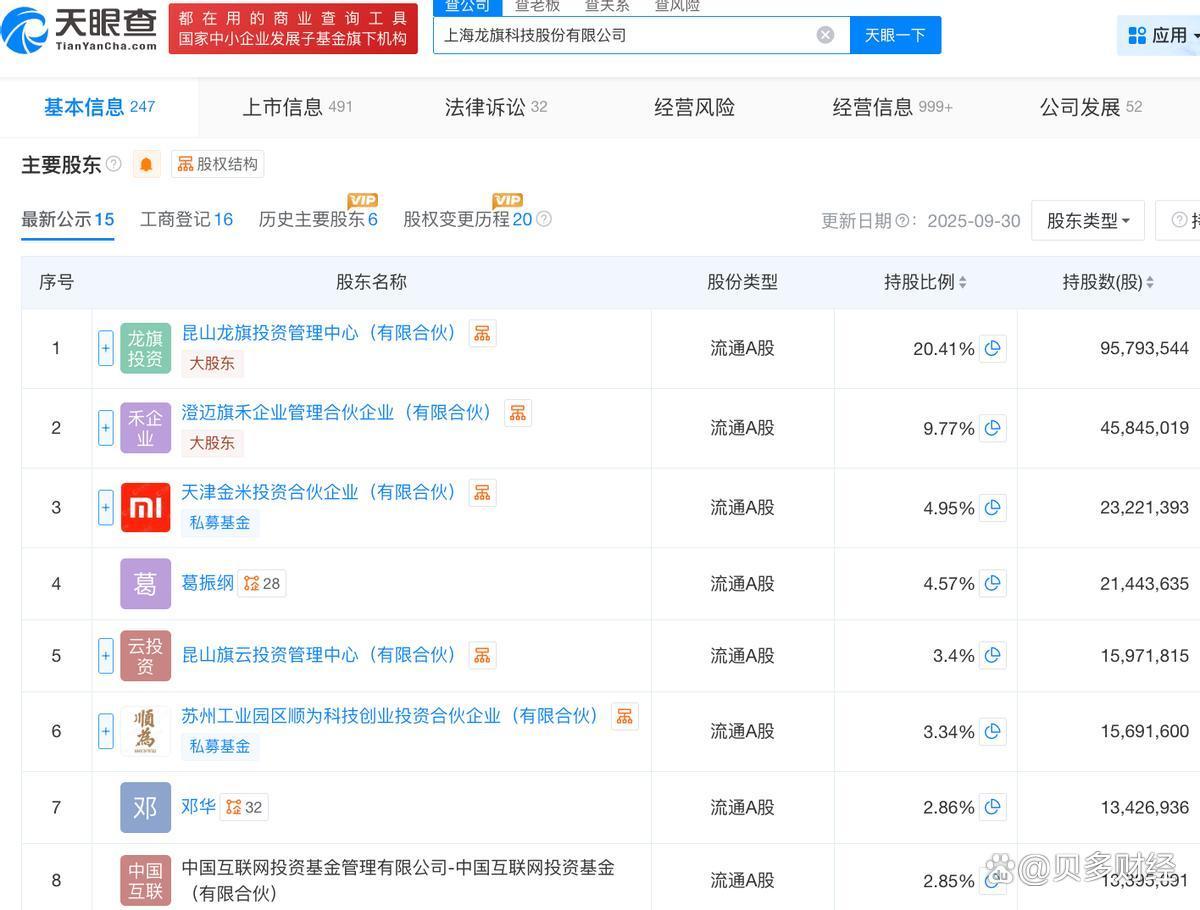The image size is (1200, 910).
Task: Click the Xiaomi MI logo tile
Action: [146, 508]
